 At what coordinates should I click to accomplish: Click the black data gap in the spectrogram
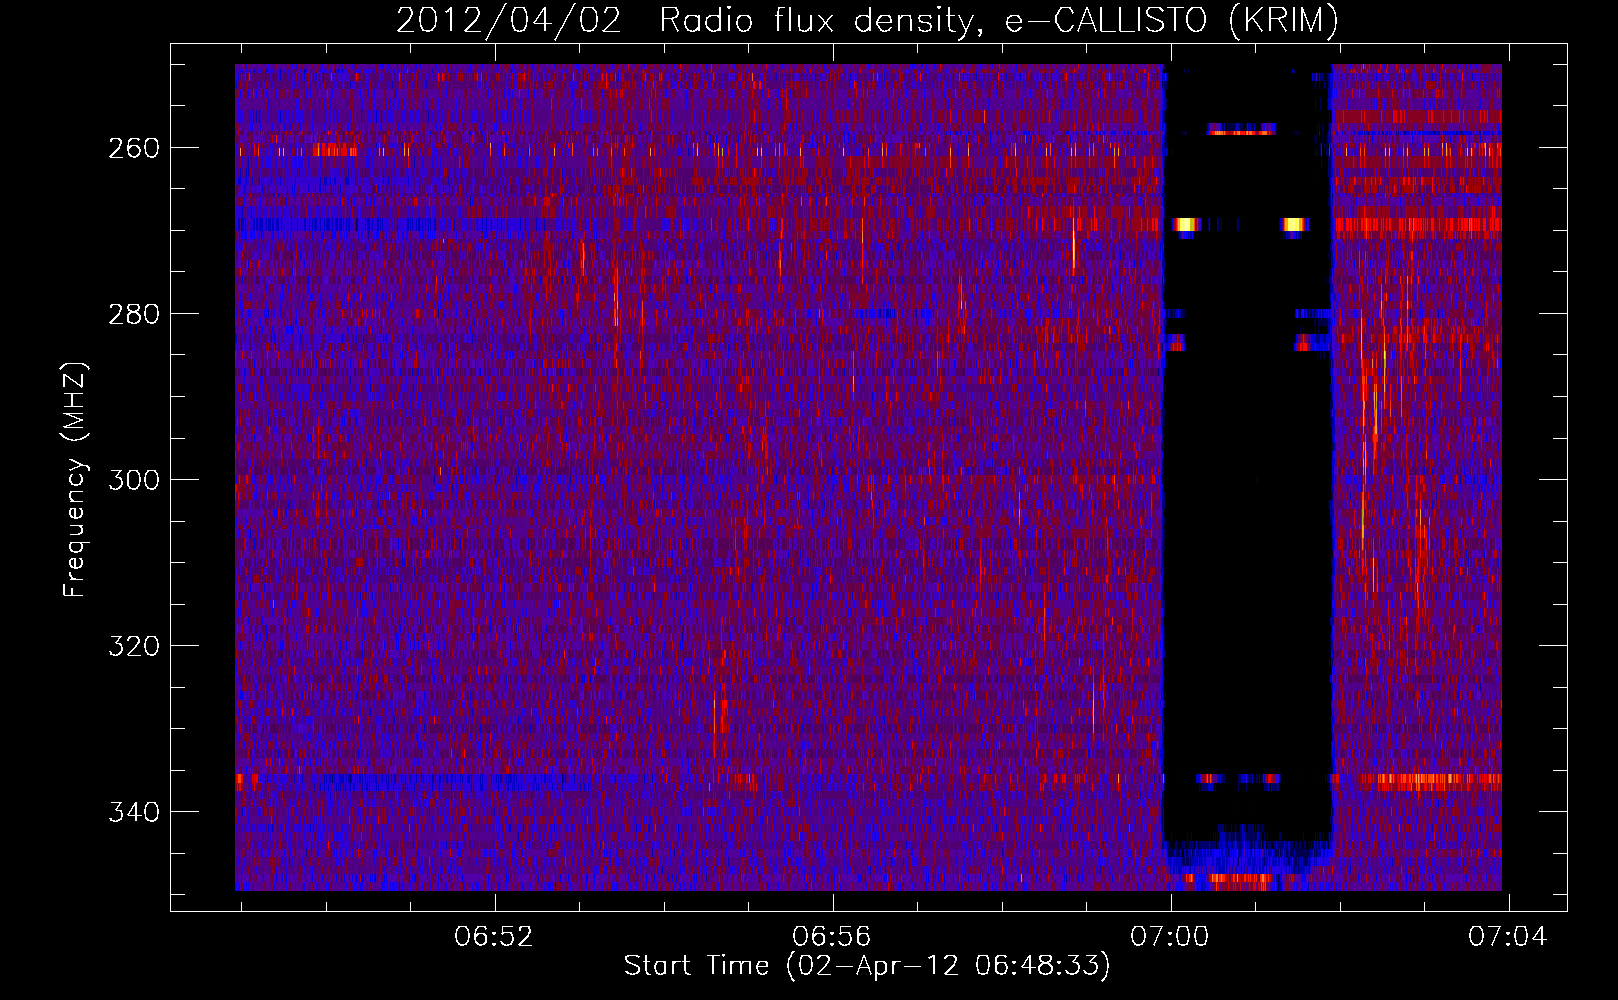[1248, 480]
